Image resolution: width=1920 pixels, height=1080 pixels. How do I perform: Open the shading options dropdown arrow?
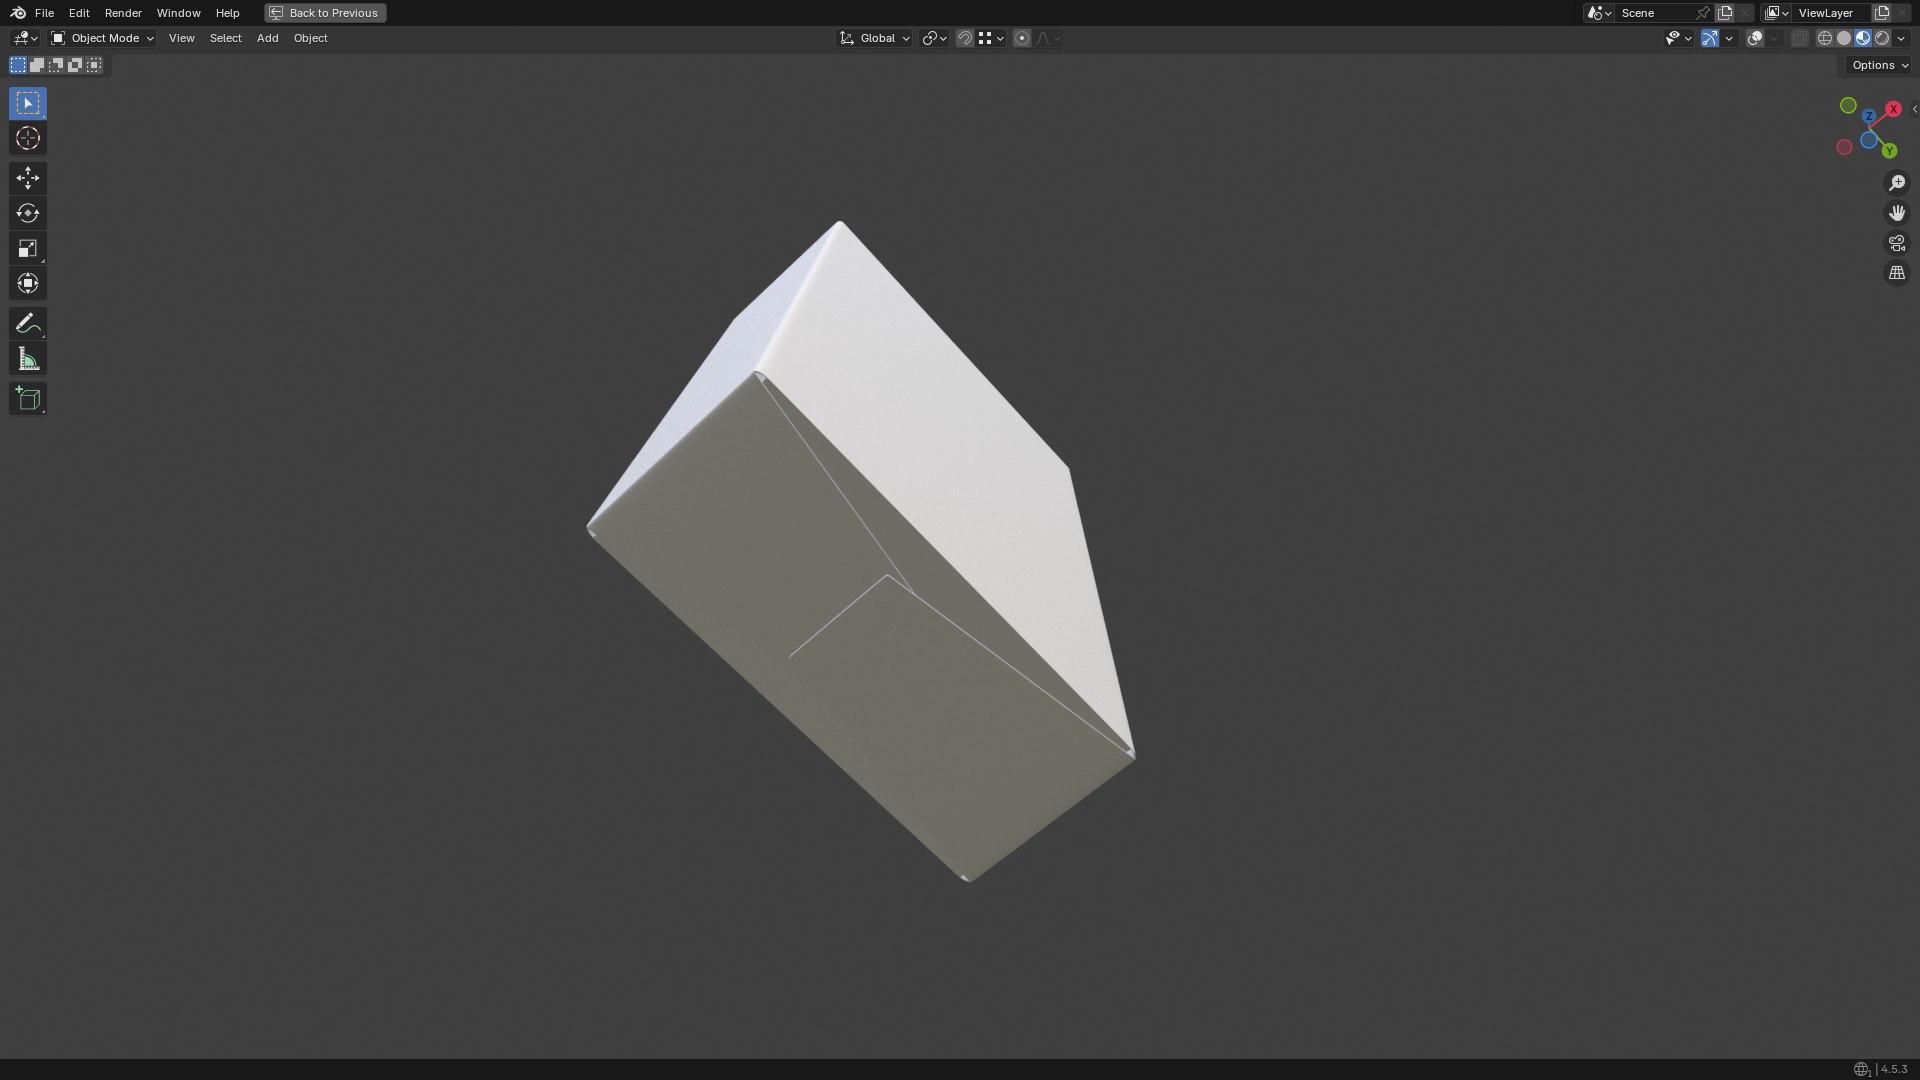coord(1901,38)
